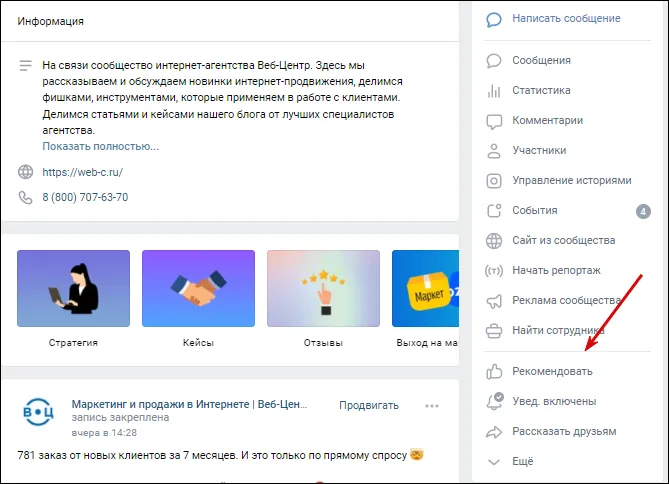
Task: Click the Кейсы card label
Action: [x=198, y=343]
